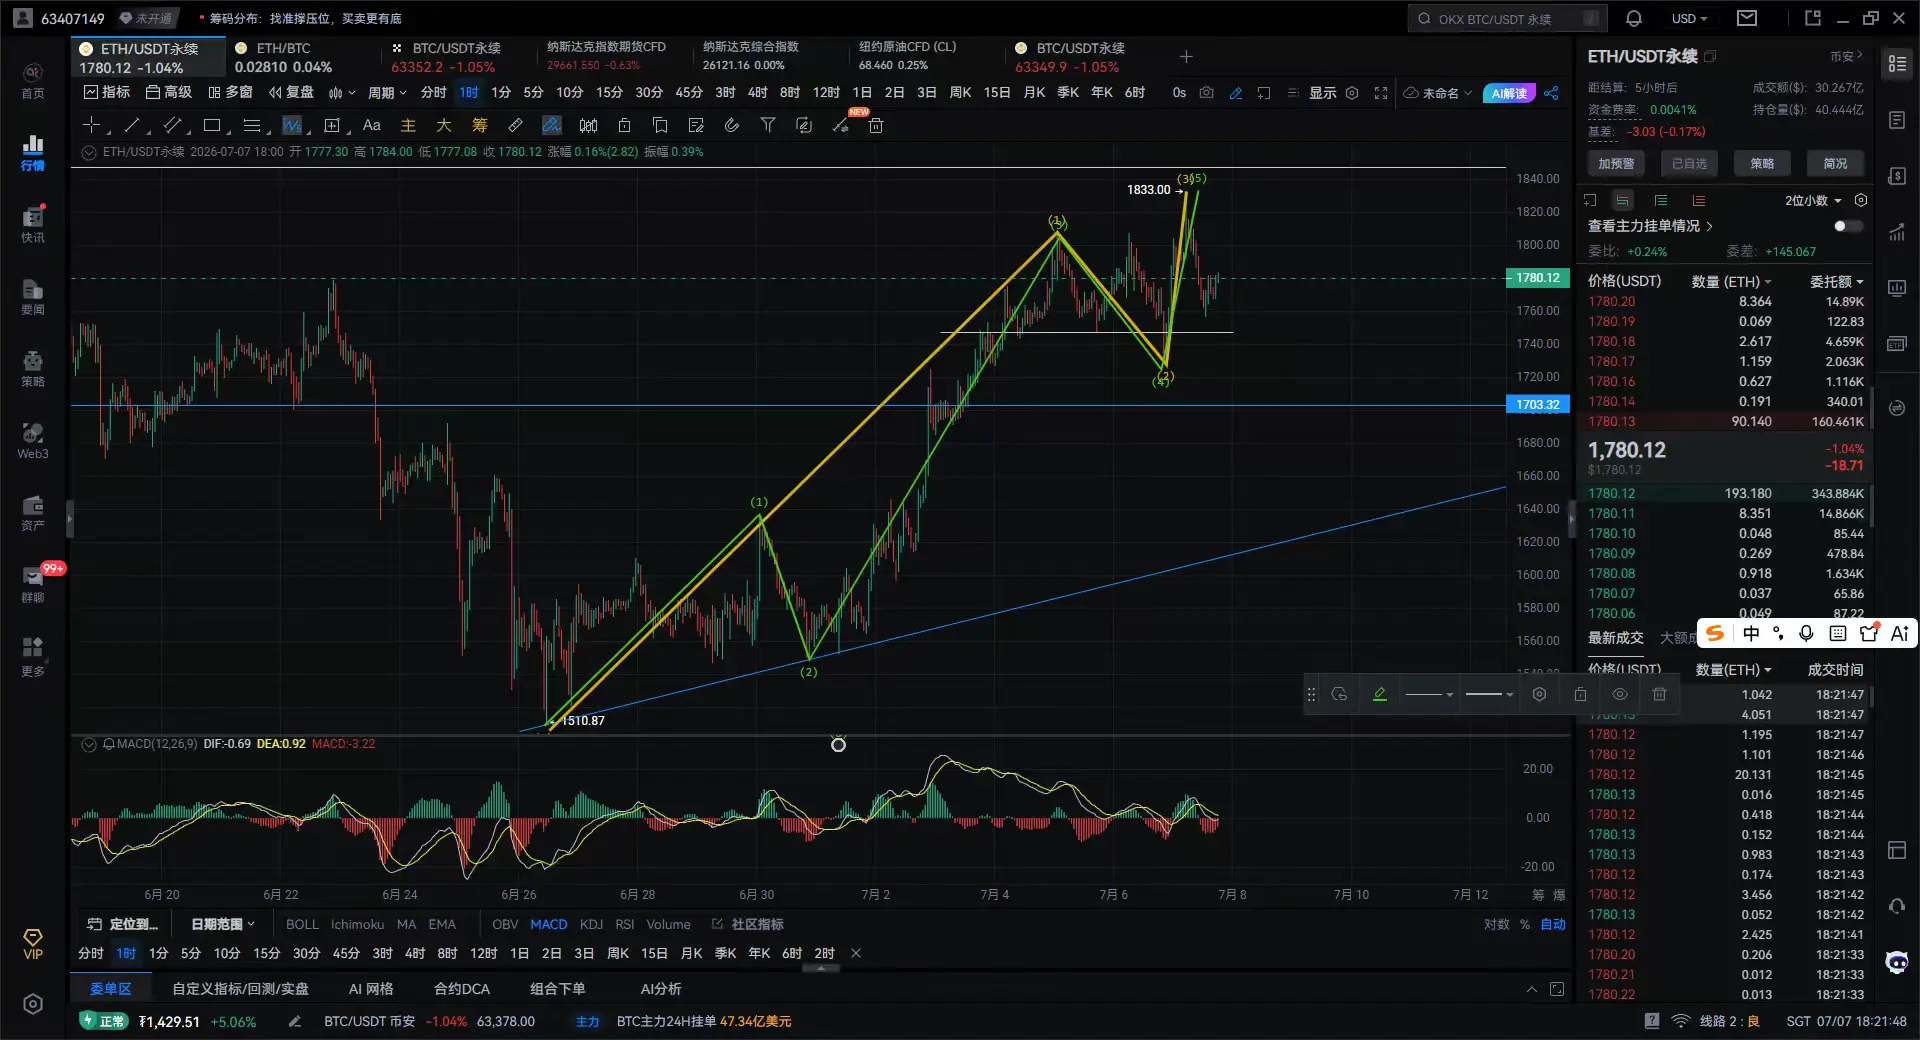The width and height of the screenshot is (1920, 1040).
Task: Open the 群聊 chat sidebar icon
Action: 33,583
